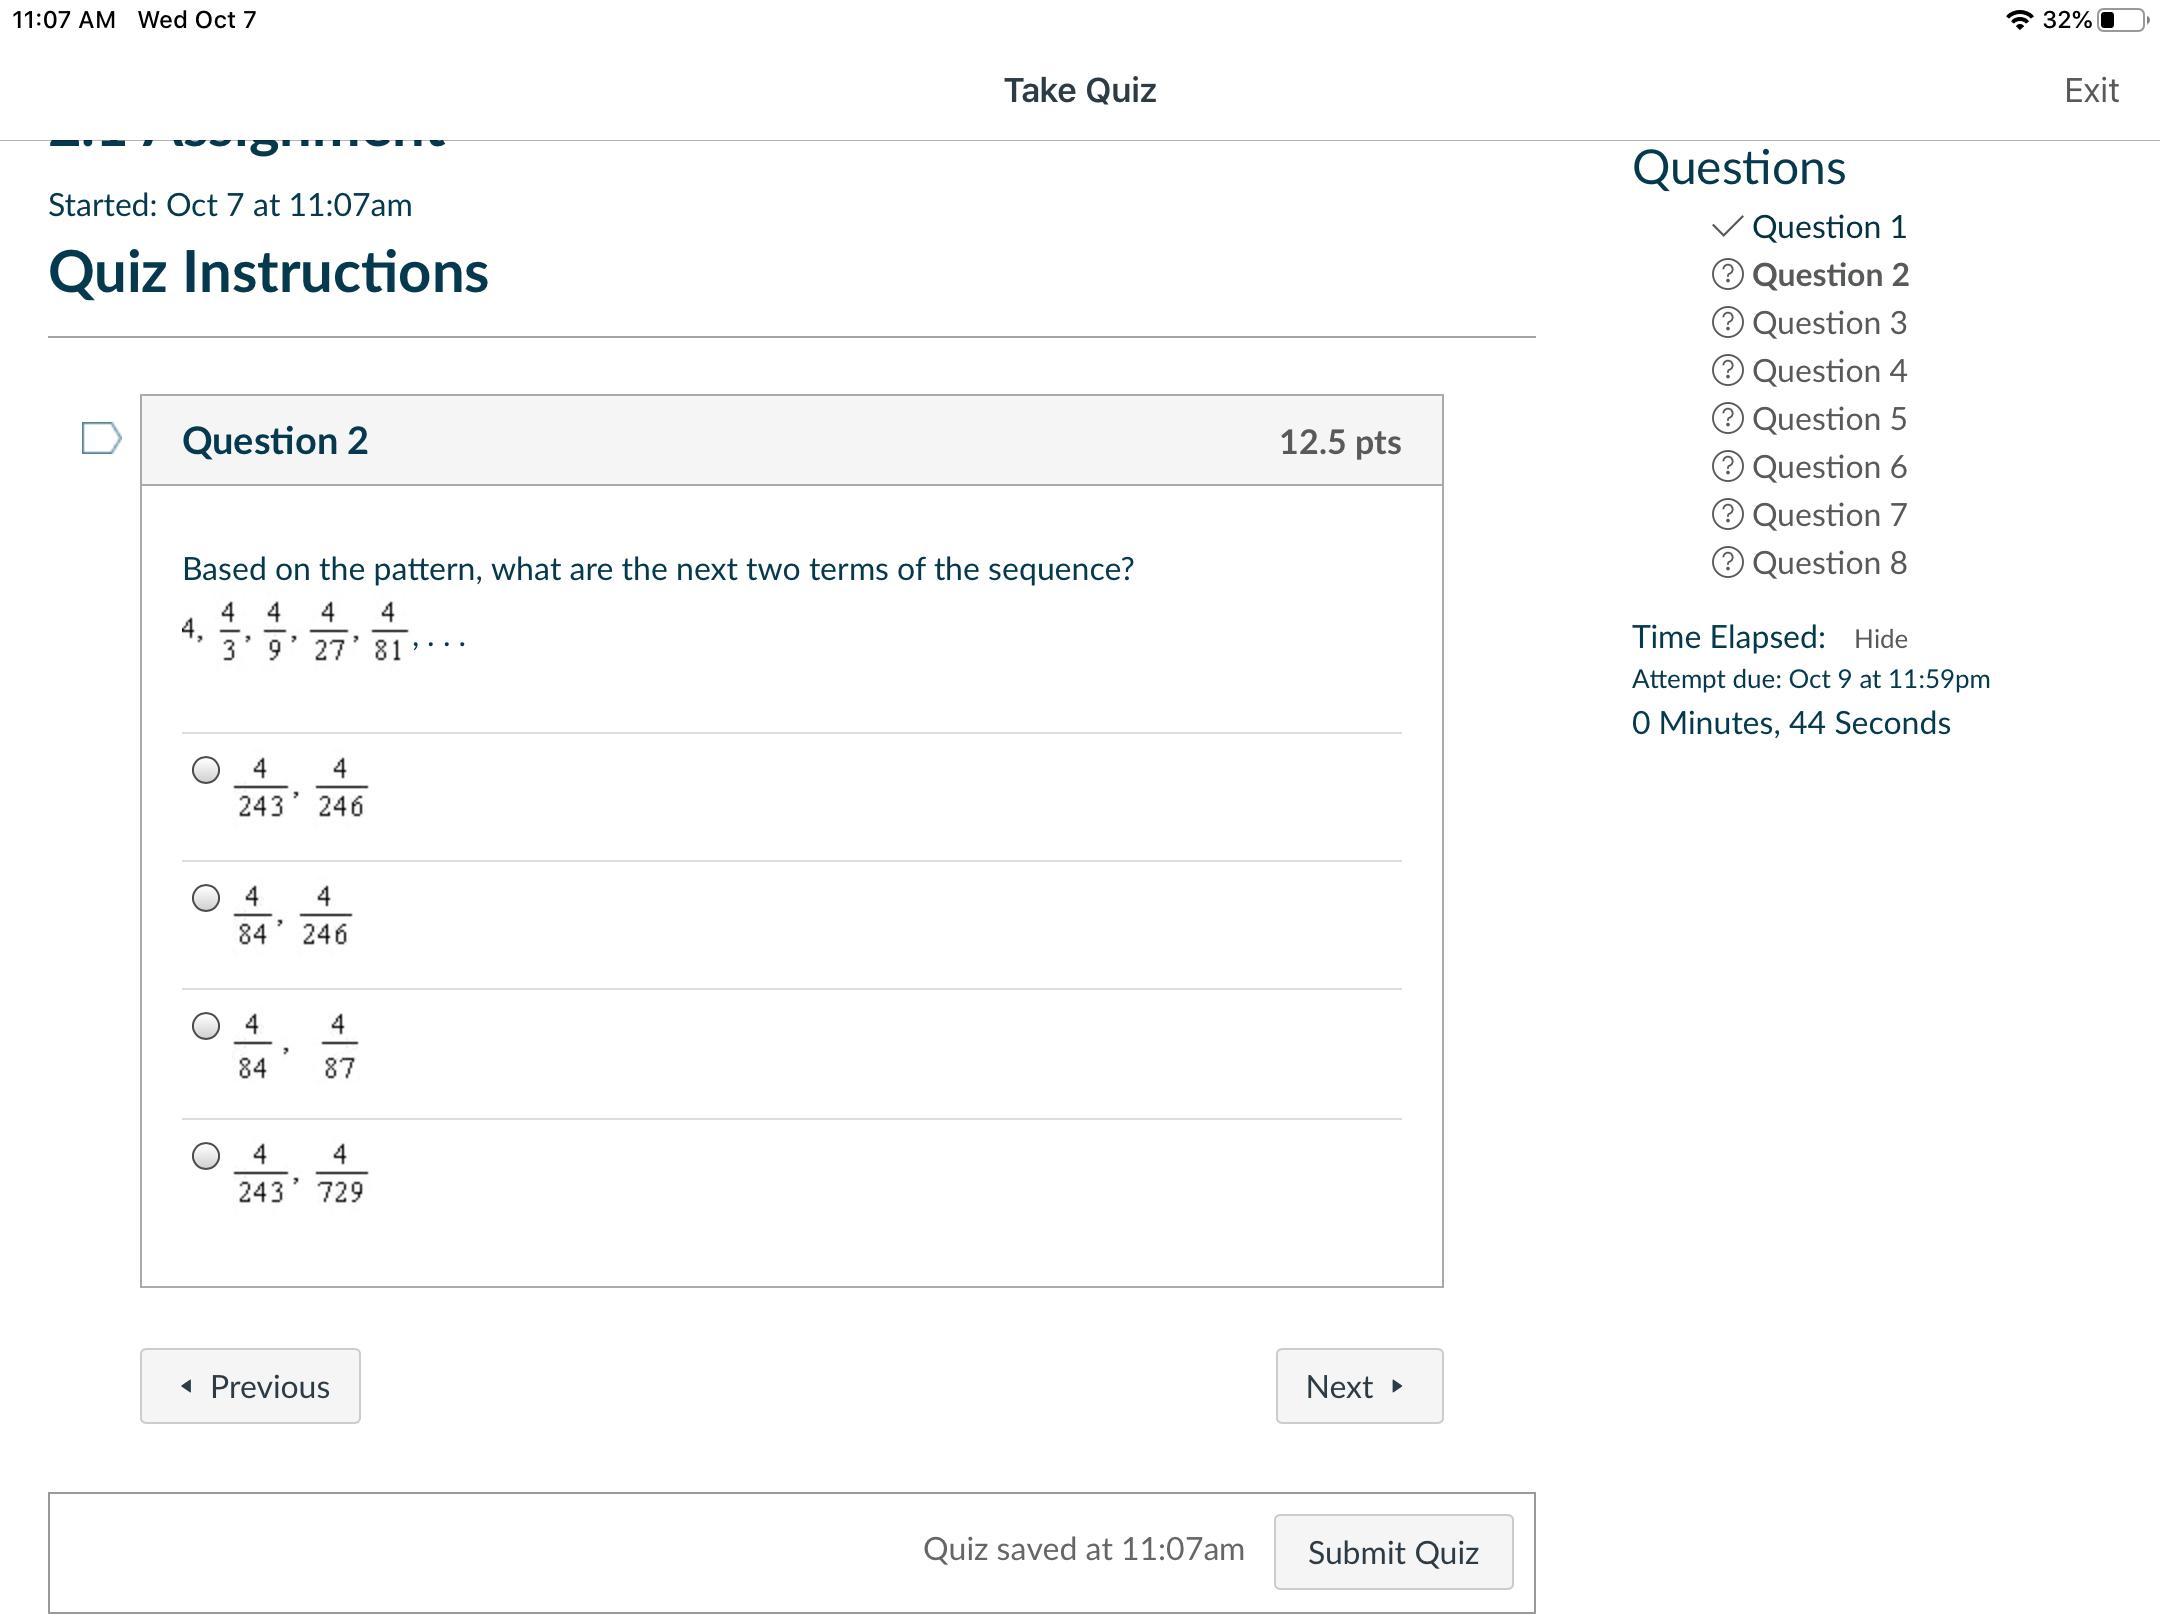Click the checkmark icon beside Question 1
Image resolution: width=2160 pixels, height=1620 pixels.
[1727, 227]
